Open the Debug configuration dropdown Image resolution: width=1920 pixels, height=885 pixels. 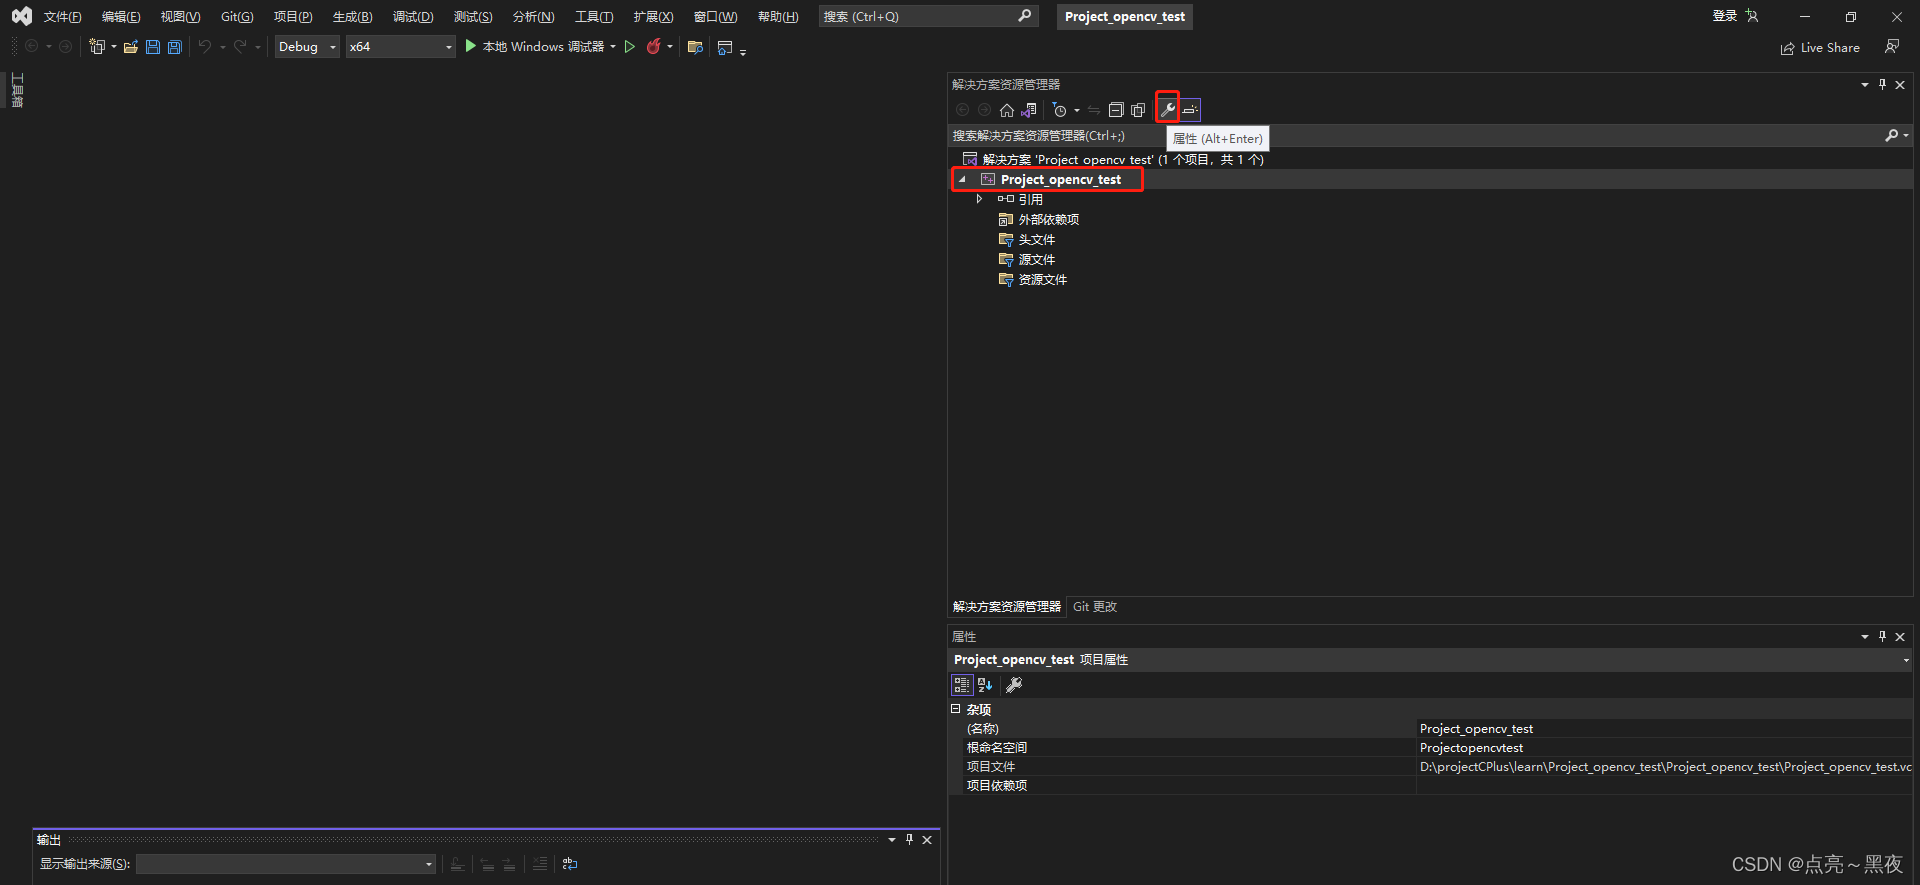click(x=307, y=47)
